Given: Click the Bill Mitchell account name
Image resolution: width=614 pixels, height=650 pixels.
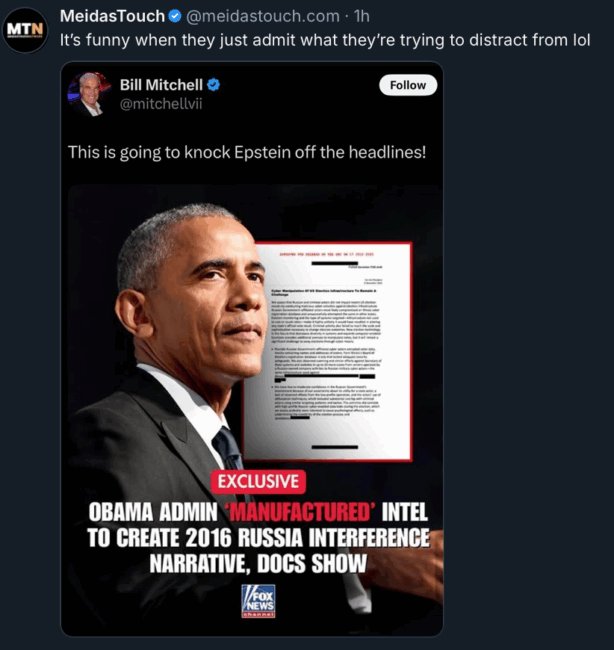Looking at the screenshot, I should pyautogui.click(x=161, y=85).
